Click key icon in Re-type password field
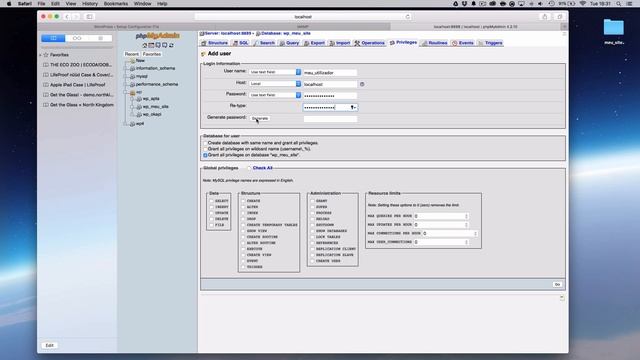The height and width of the screenshot is (360, 640). click(353, 107)
